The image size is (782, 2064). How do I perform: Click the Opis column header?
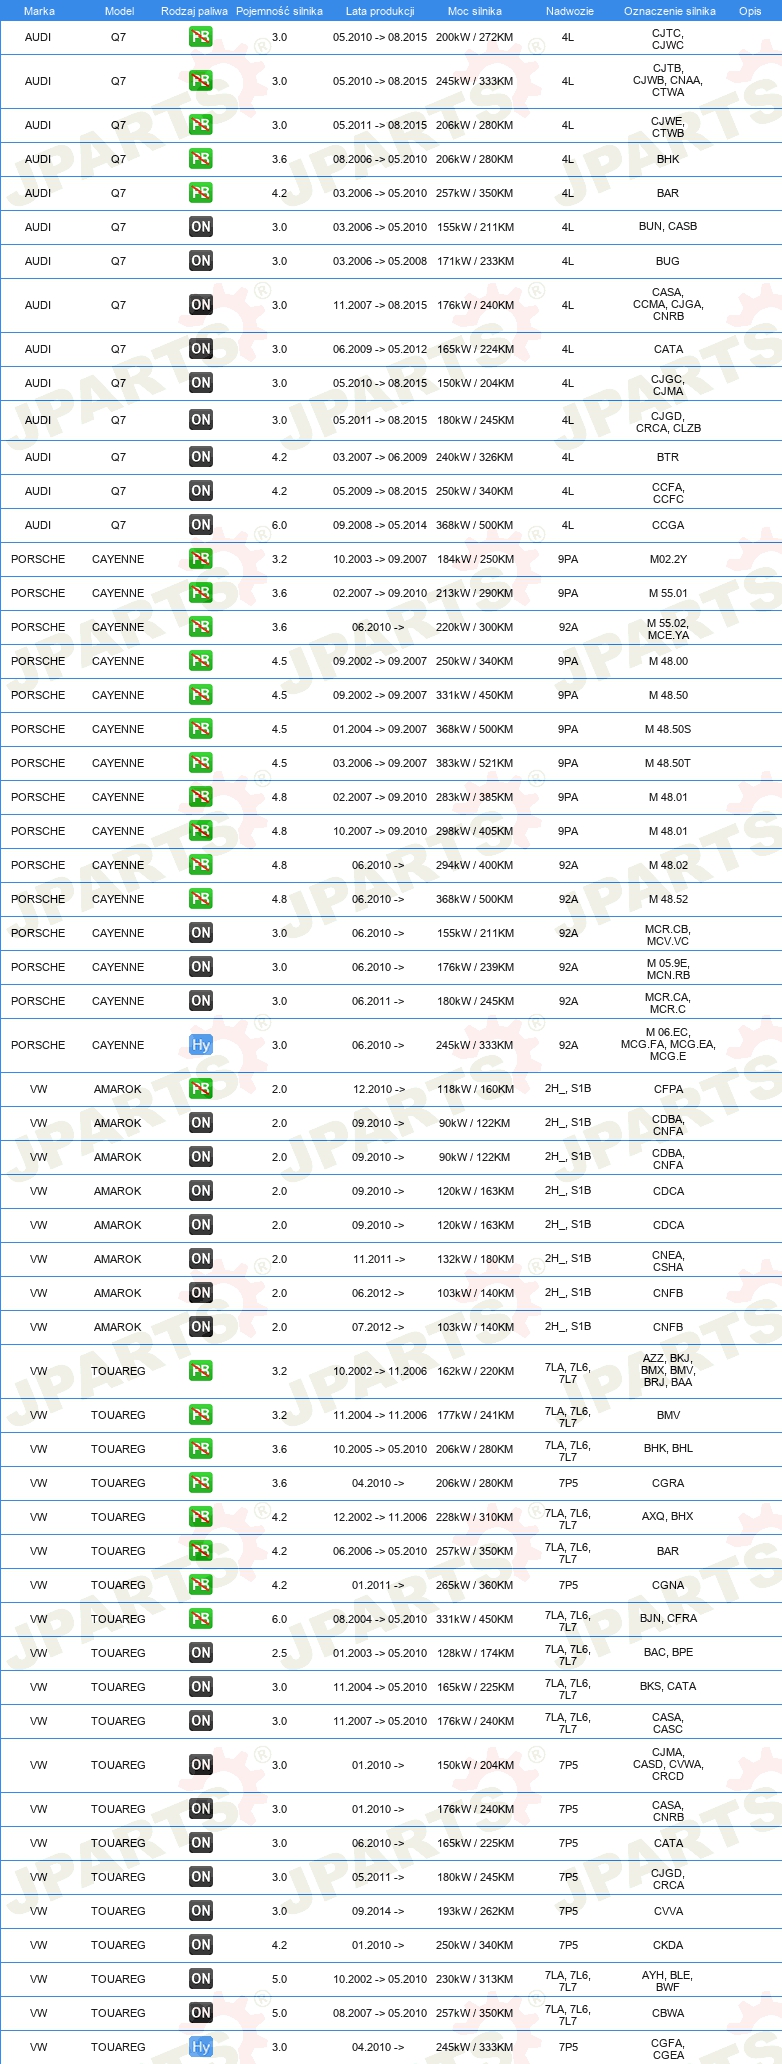[749, 11]
